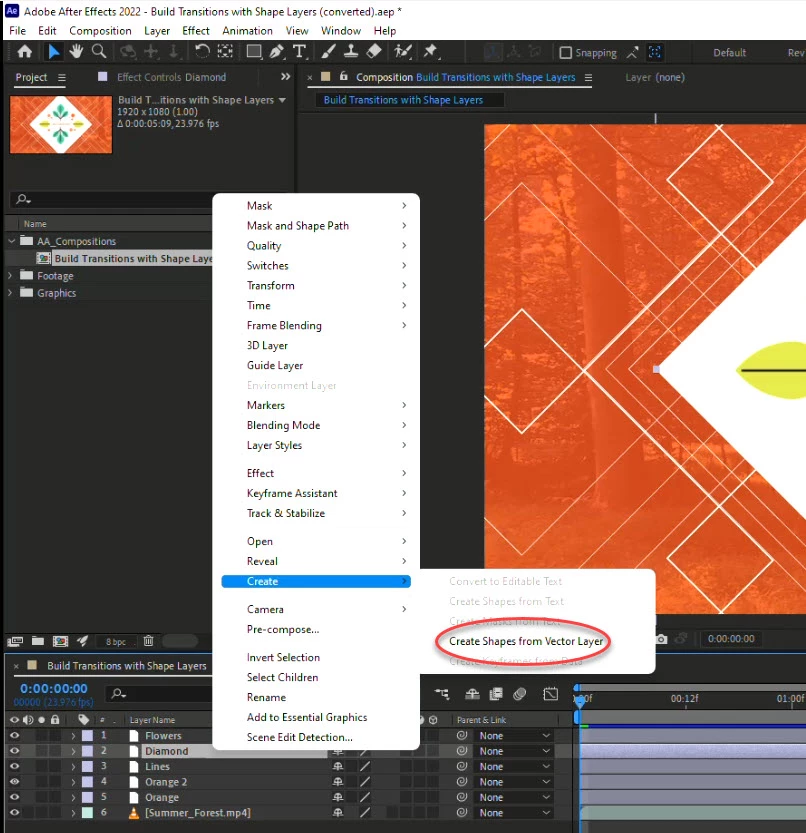806x833 pixels.
Task: Select Pre-compose from context menu
Action: click(283, 630)
